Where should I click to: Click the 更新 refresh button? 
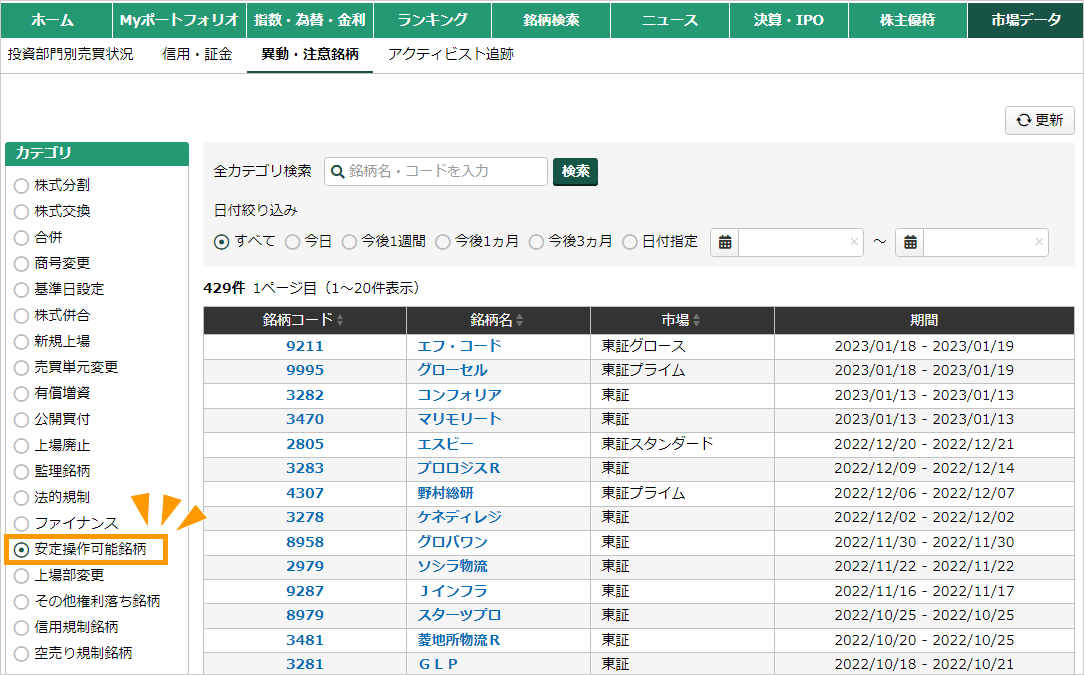click(x=1040, y=120)
